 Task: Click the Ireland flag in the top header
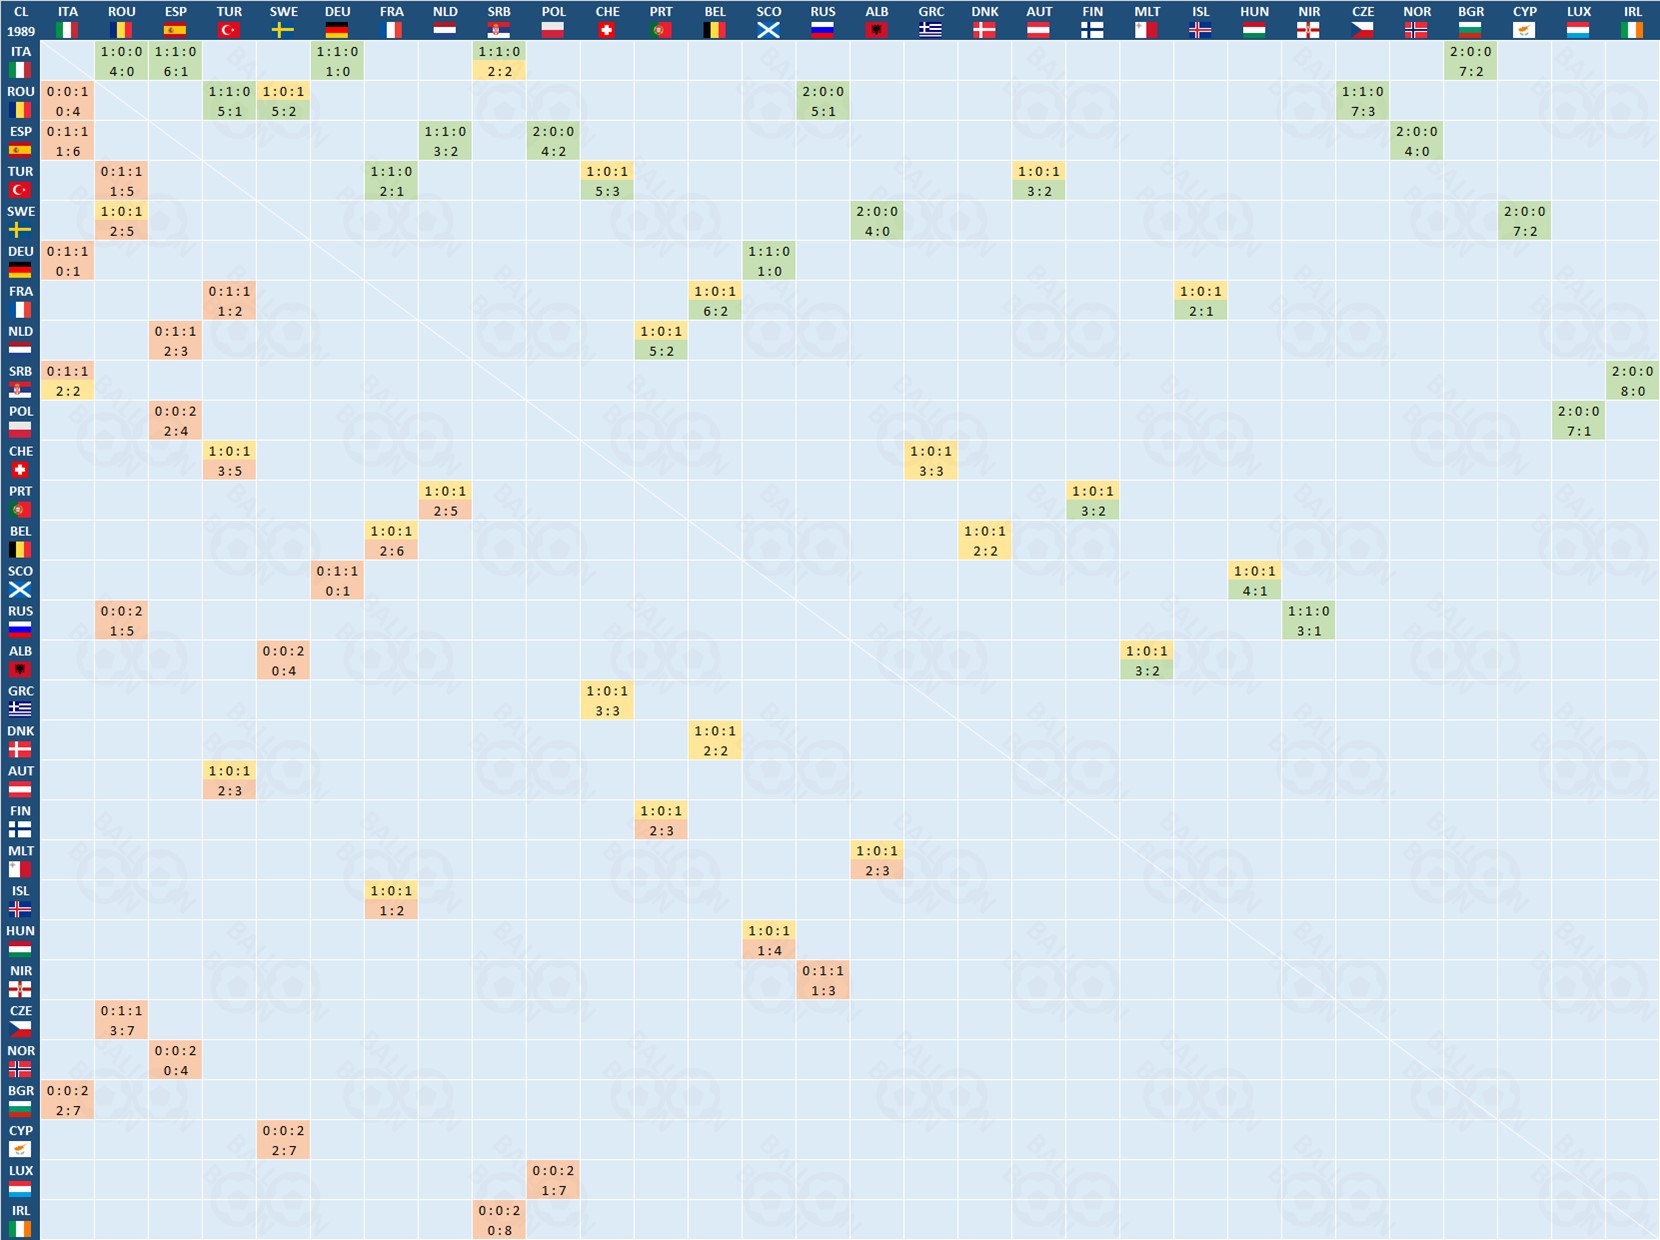point(1632,30)
